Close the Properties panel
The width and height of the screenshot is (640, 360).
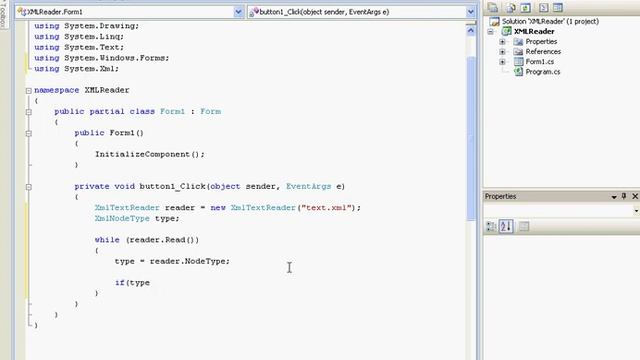[635, 196]
